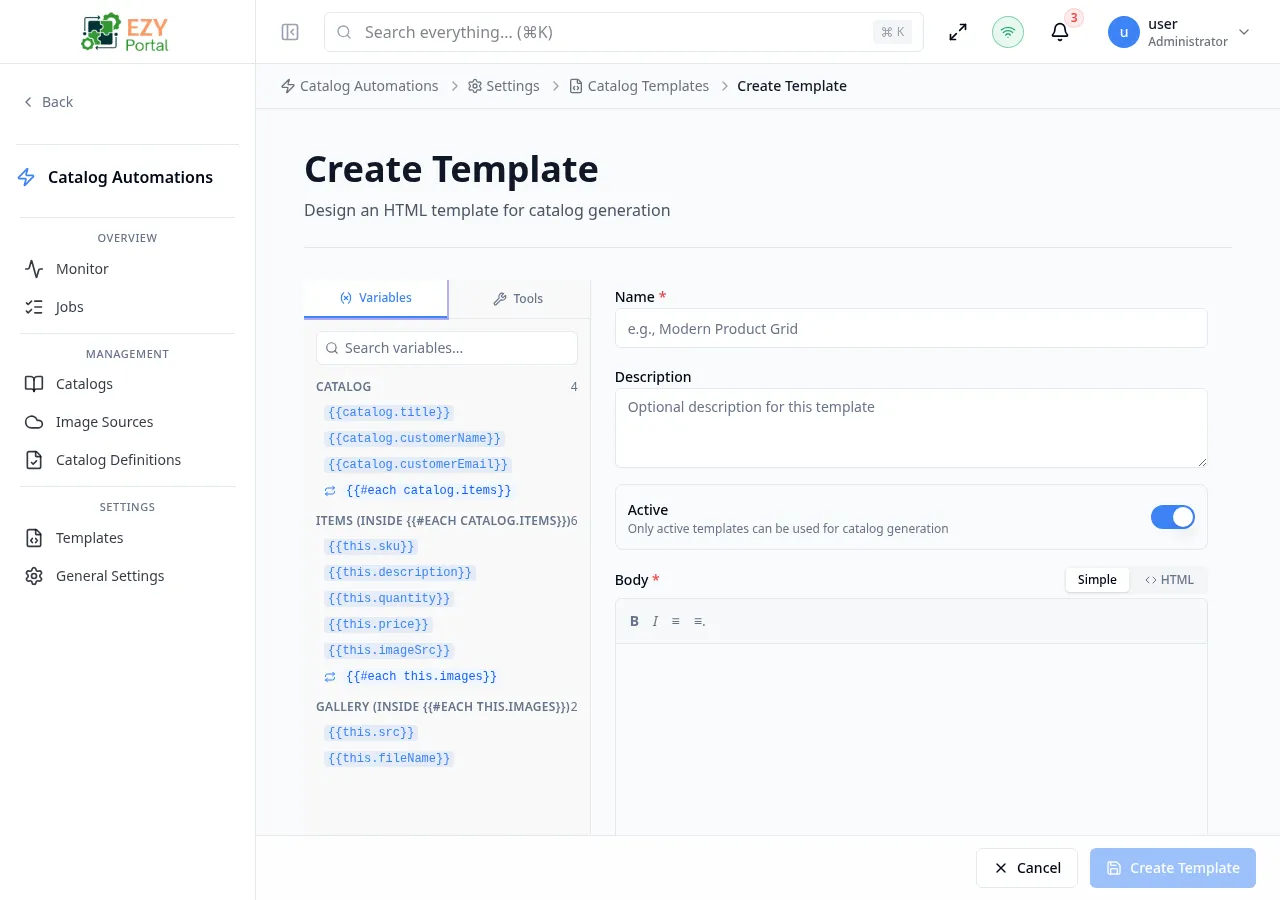1280x900 pixels.
Task: Insert the {{catalog.customerEmail}} variable
Action: pos(418,464)
